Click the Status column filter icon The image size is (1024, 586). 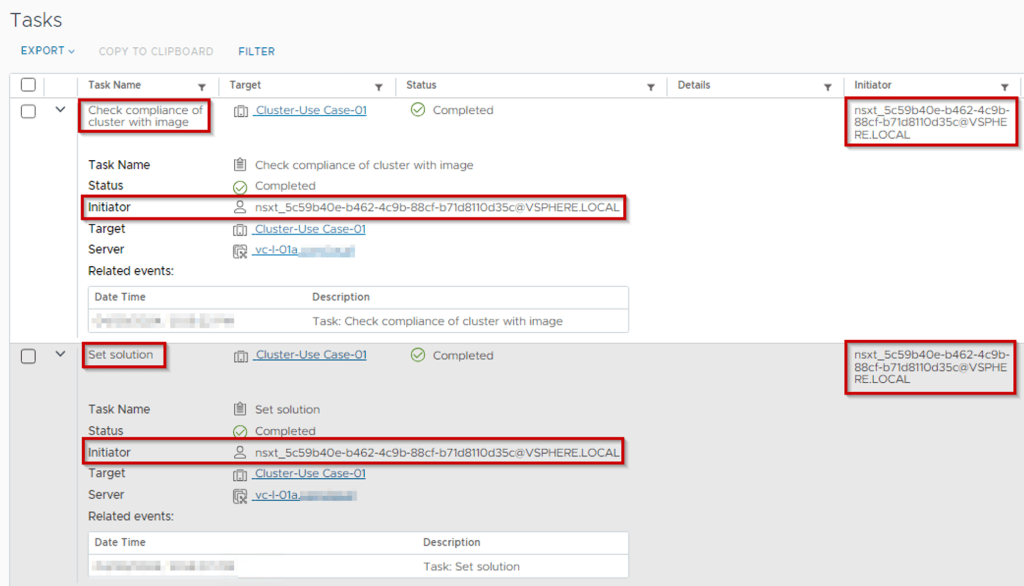coord(651,87)
